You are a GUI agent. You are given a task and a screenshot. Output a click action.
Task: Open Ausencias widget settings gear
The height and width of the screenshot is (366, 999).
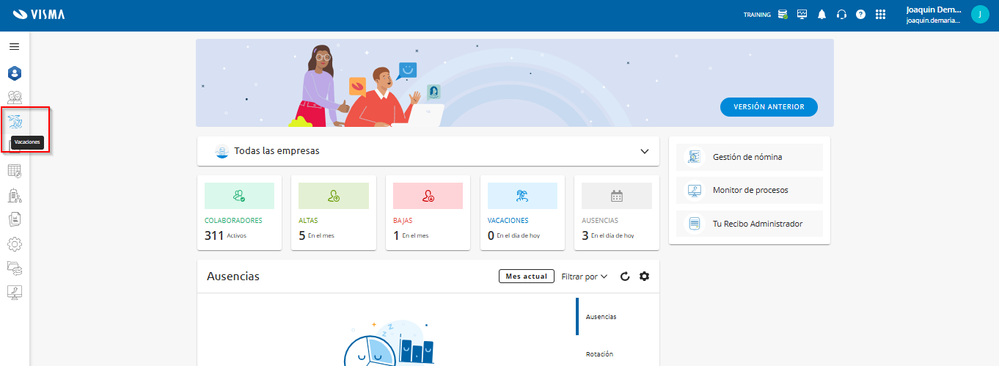644,276
